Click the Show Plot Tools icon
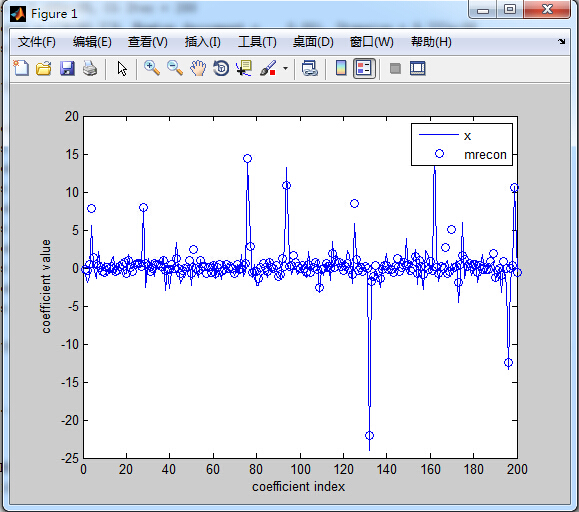This screenshot has height=512, width=579. point(418,68)
